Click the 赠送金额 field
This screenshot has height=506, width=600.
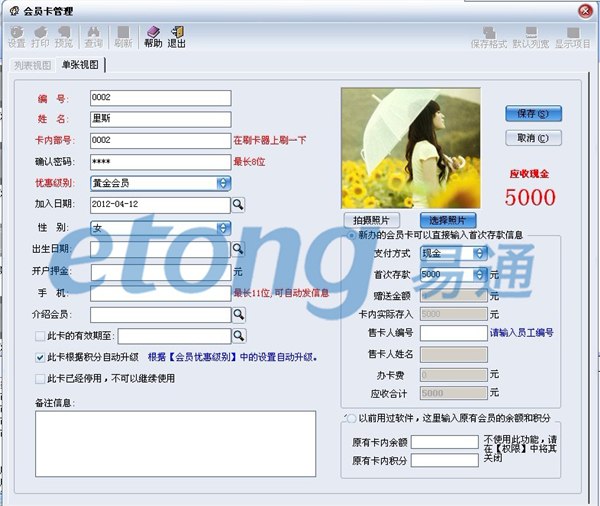tap(454, 296)
